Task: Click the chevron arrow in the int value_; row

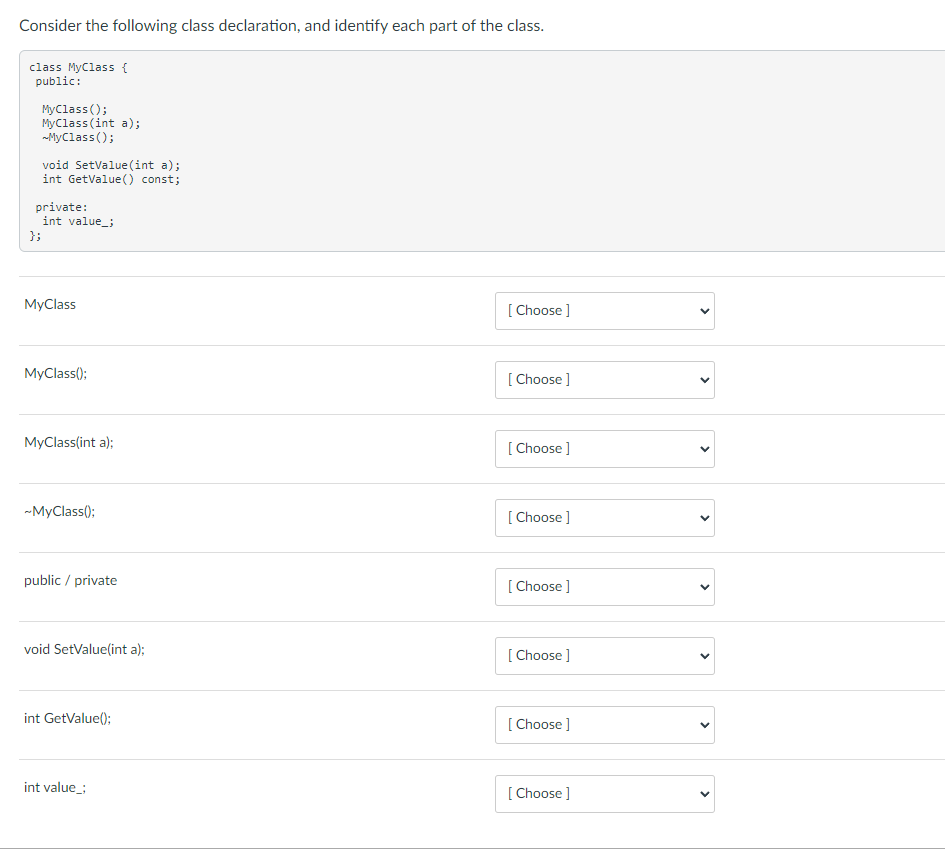Action: click(x=704, y=794)
